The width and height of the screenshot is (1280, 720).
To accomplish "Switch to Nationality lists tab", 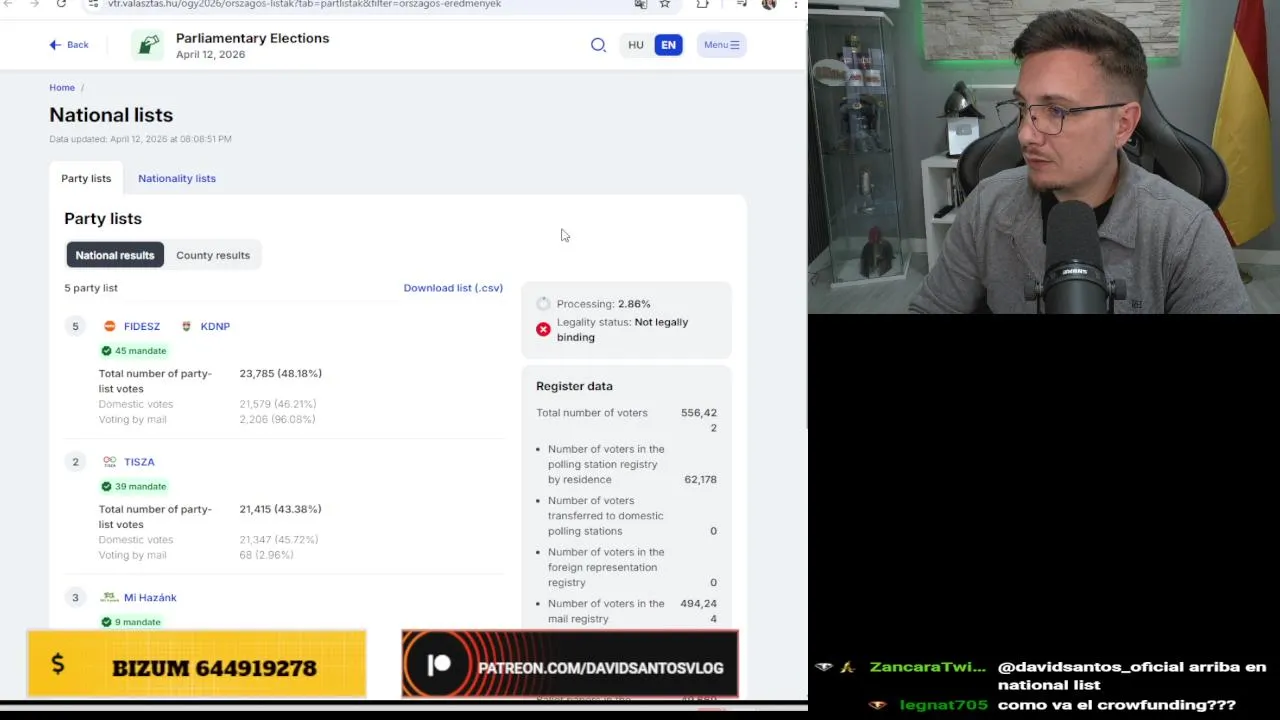I will coord(177,178).
